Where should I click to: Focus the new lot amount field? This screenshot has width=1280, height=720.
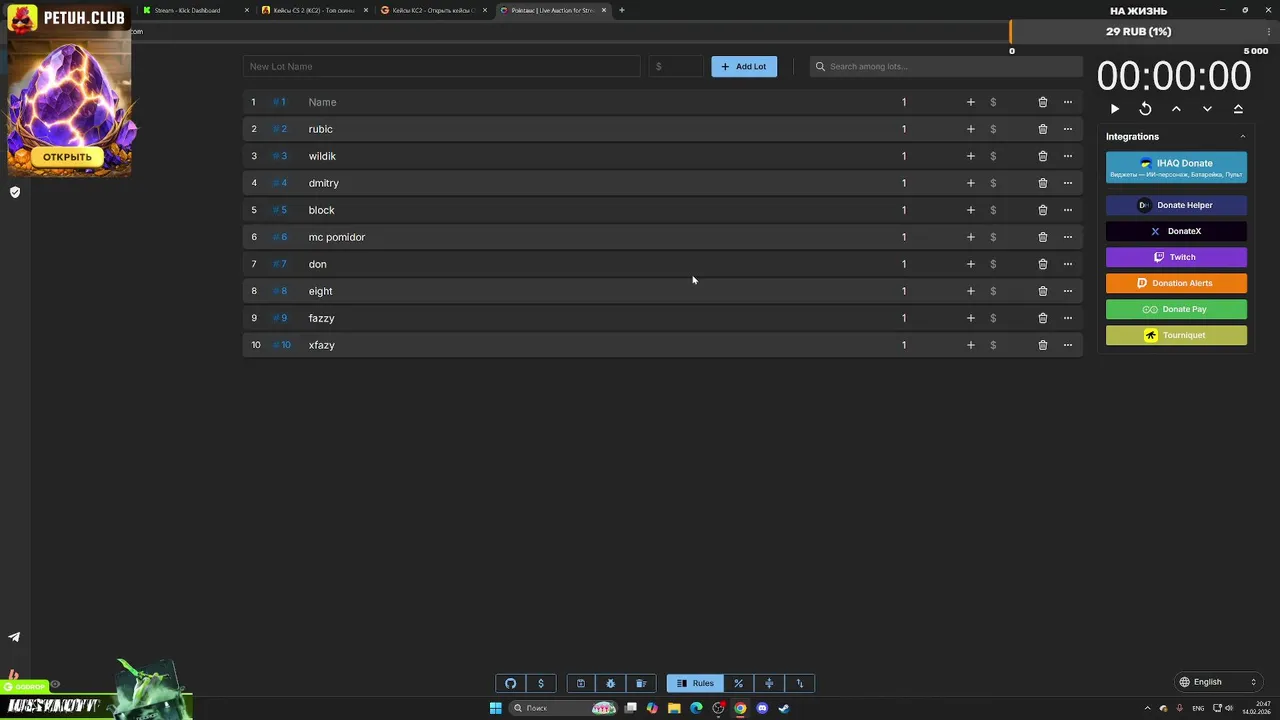click(676, 66)
